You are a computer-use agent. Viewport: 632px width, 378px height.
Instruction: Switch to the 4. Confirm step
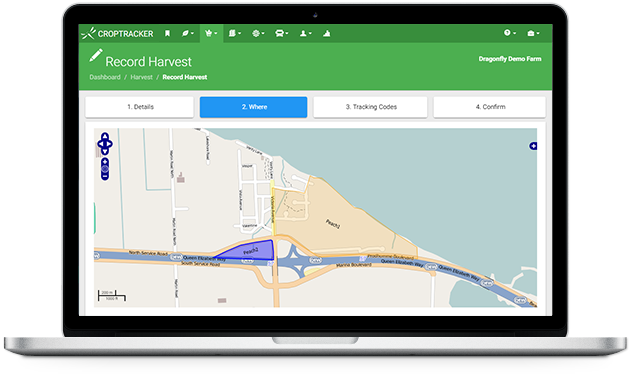tap(490, 107)
